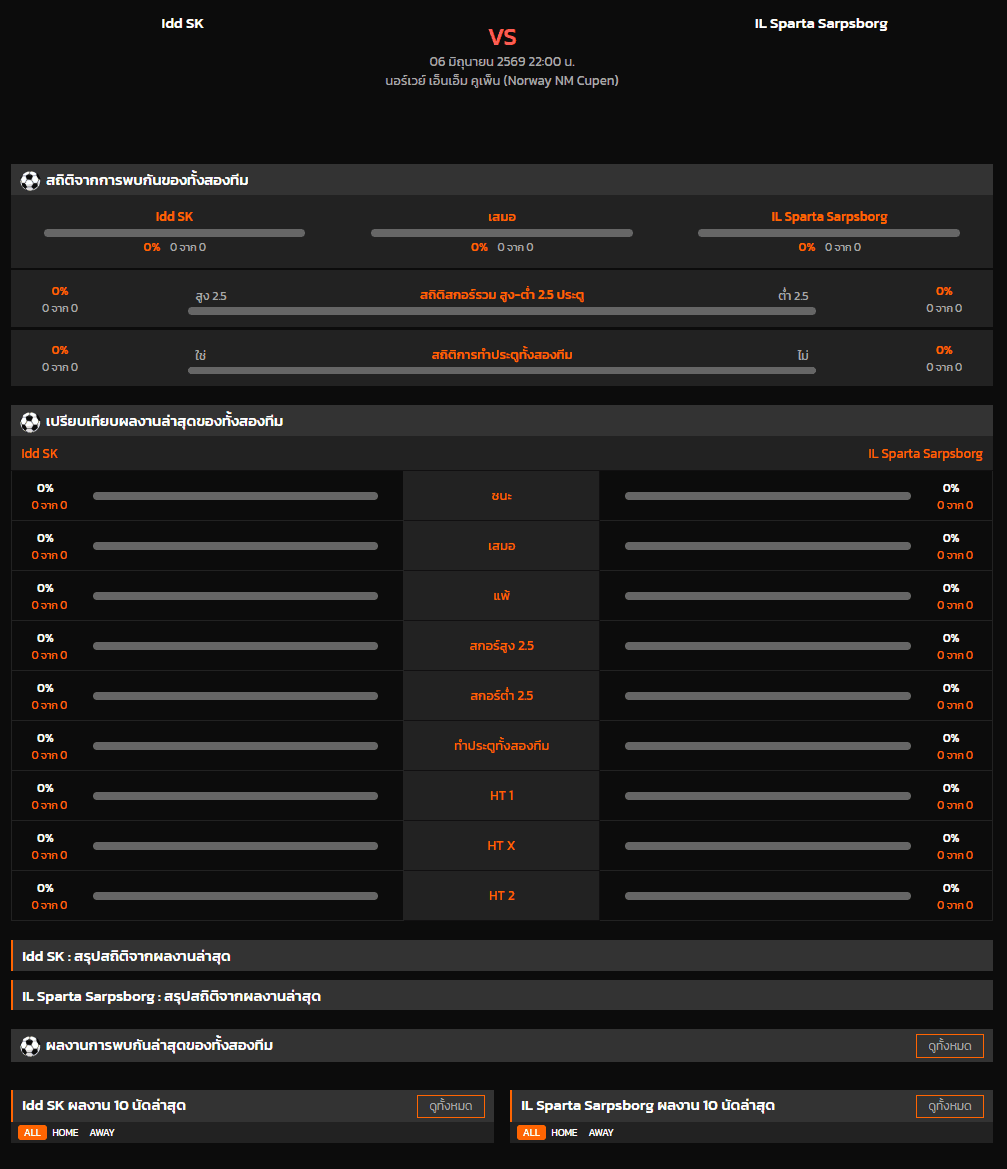Click the HT 2 row label
This screenshot has width=1007, height=1169.
pos(502,895)
